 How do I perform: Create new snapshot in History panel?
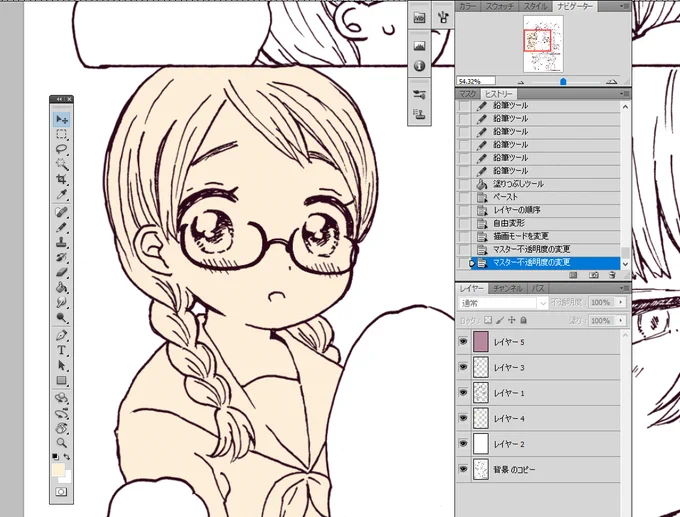[x=594, y=275]
